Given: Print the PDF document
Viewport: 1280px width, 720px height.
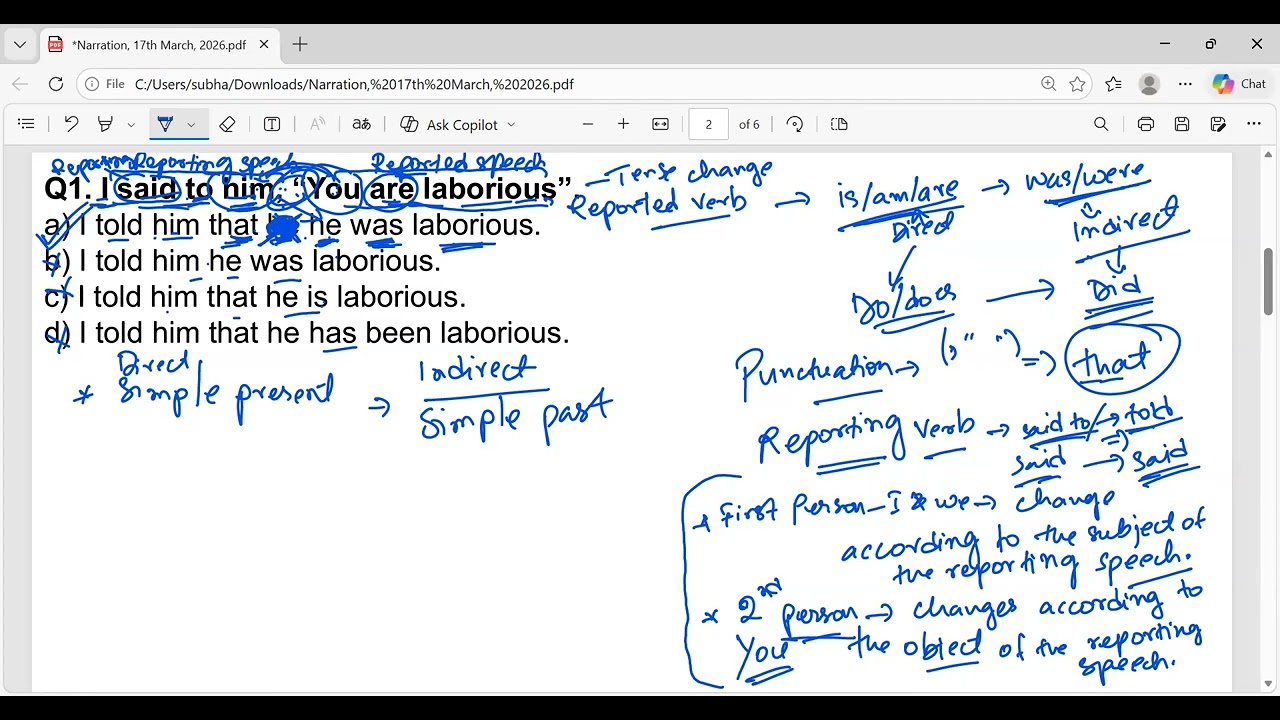Looking at the screenshot, I should [1146, 124].
